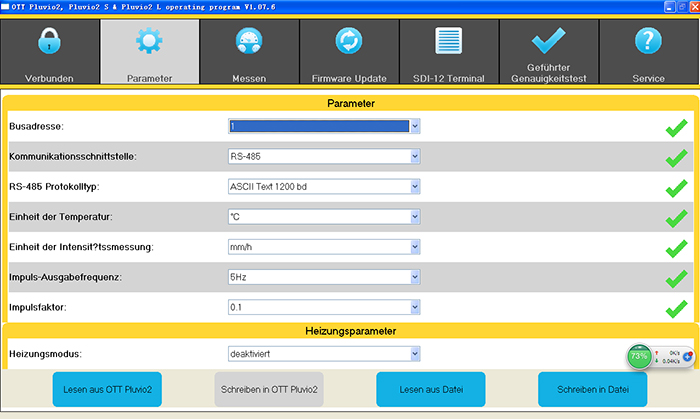Screen dimensions: 700x419
Task: Open the SDI-12 Terminal document icon
Action: click(x=449, y=41)
